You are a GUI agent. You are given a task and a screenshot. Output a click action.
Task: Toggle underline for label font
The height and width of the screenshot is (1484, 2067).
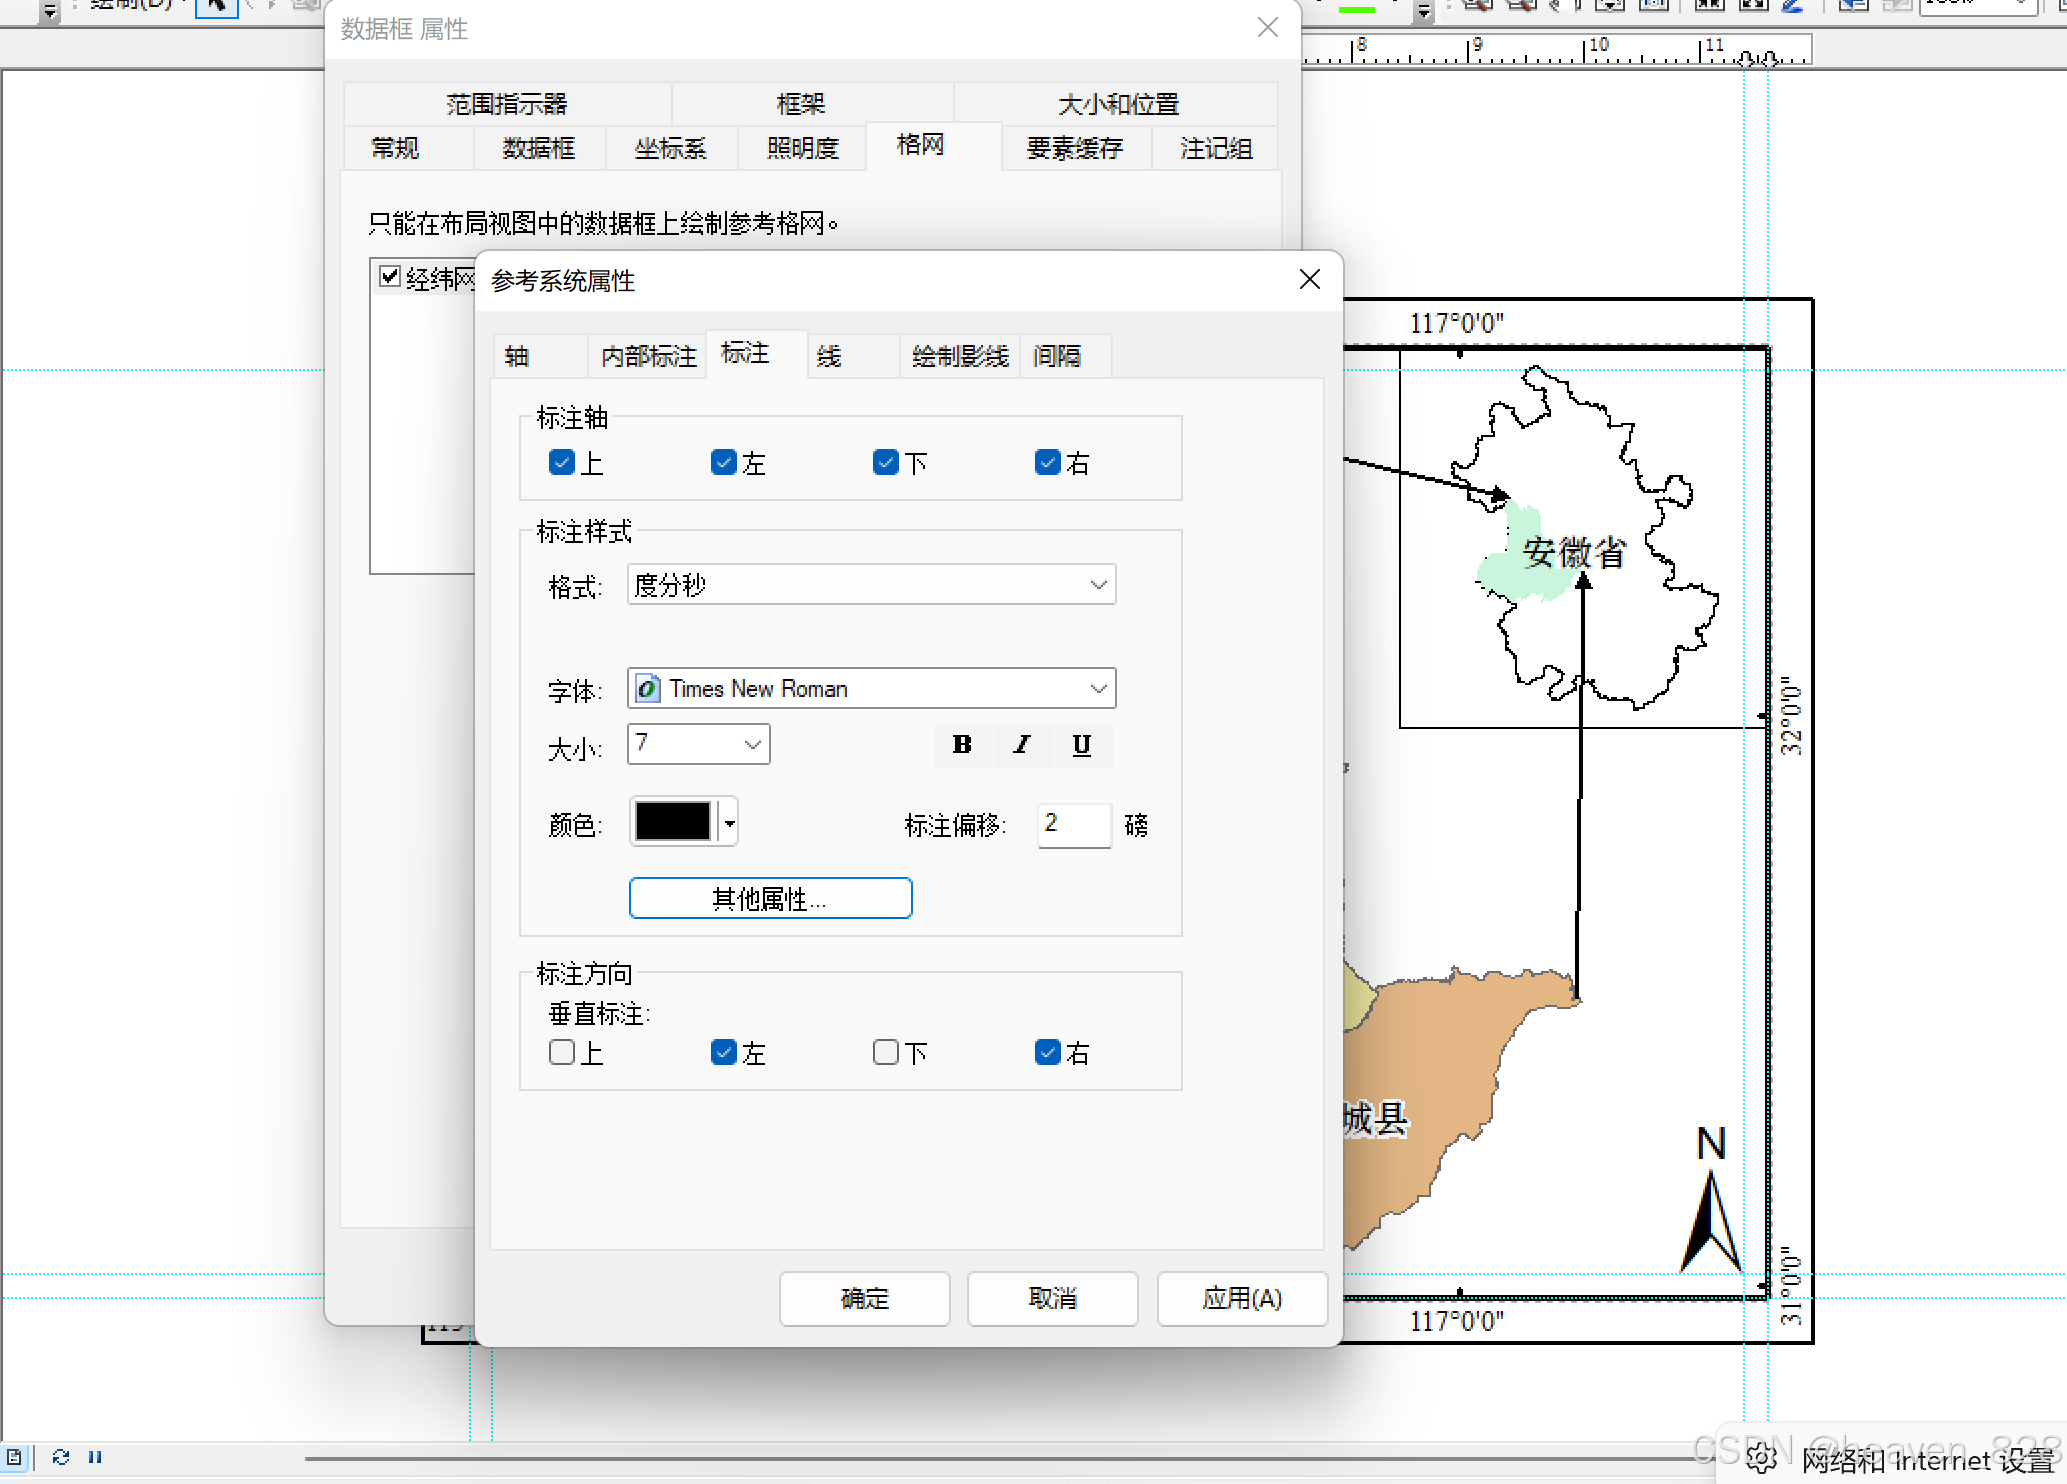(x=1081, y=745)
